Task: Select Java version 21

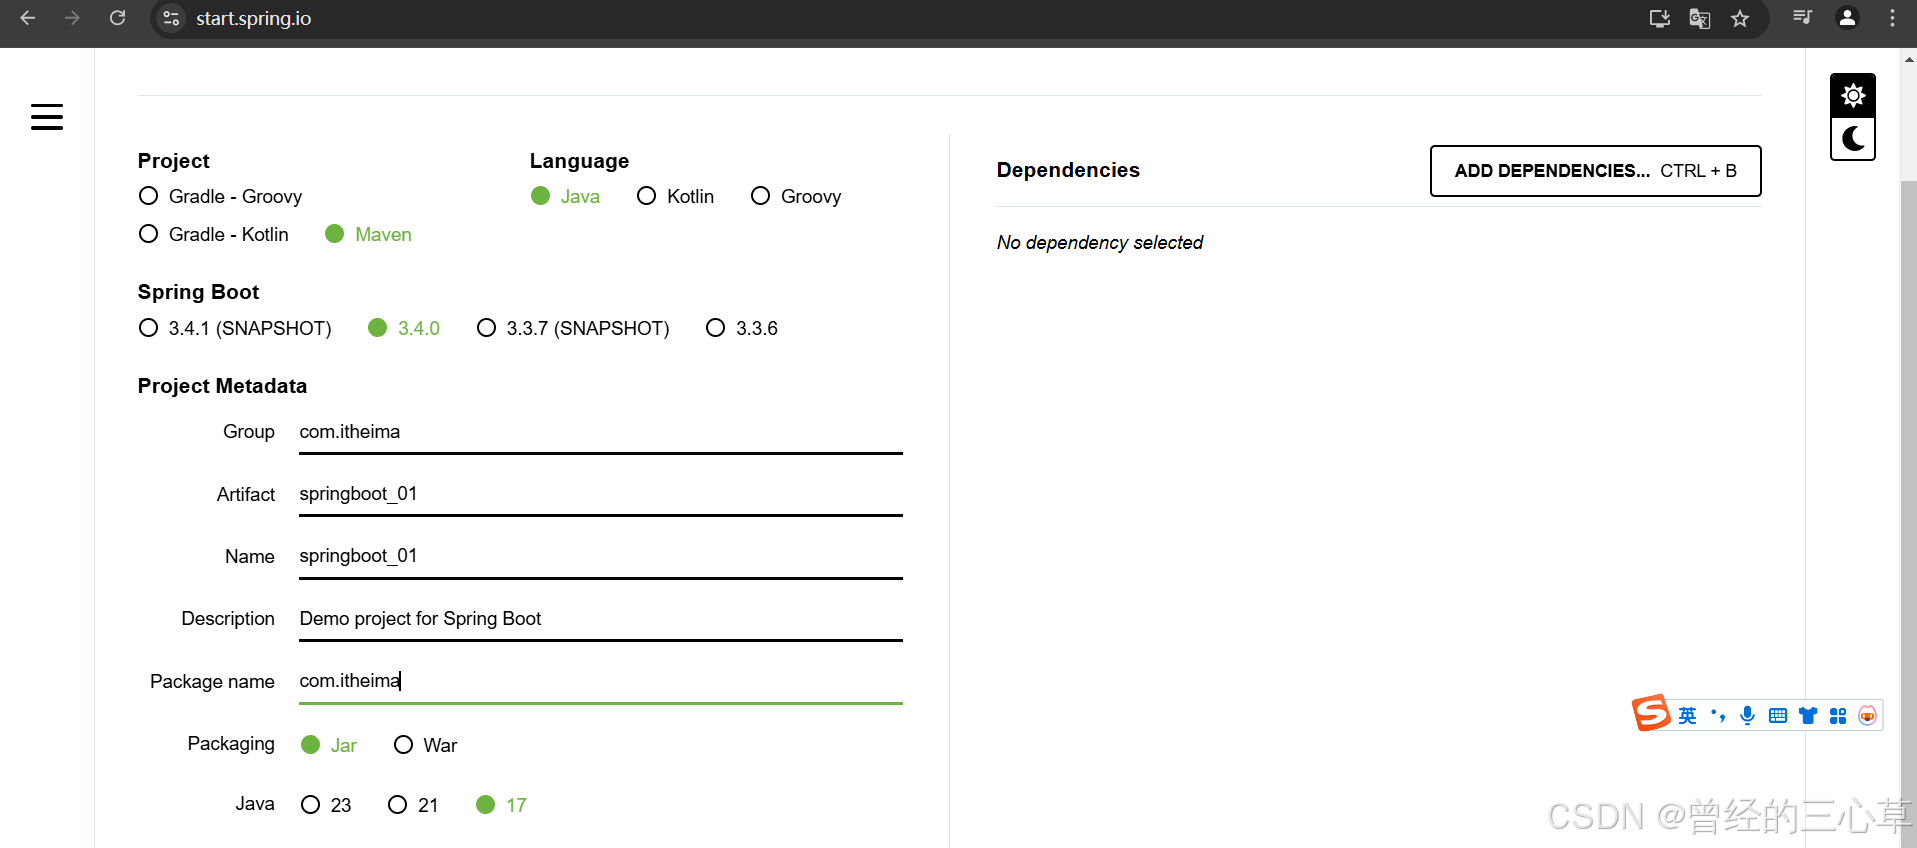Action: pyautogui.click(x=413, y=805)
